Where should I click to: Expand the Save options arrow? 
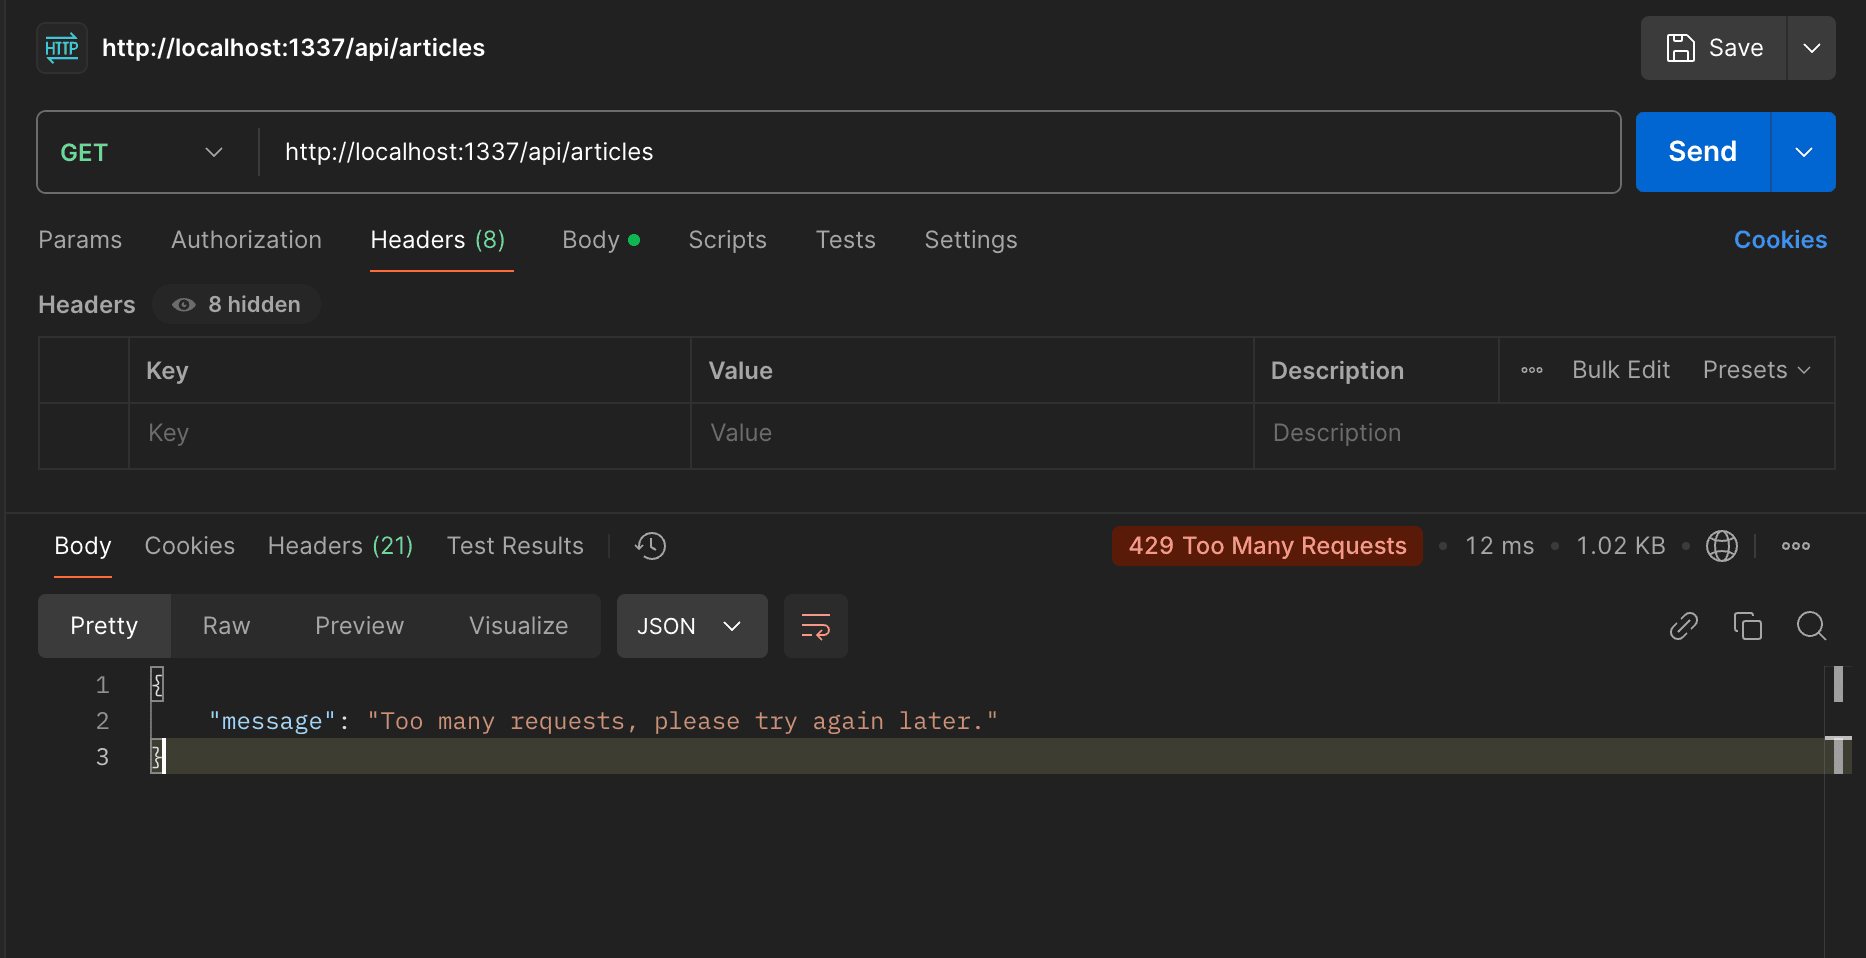(1811, 48)
